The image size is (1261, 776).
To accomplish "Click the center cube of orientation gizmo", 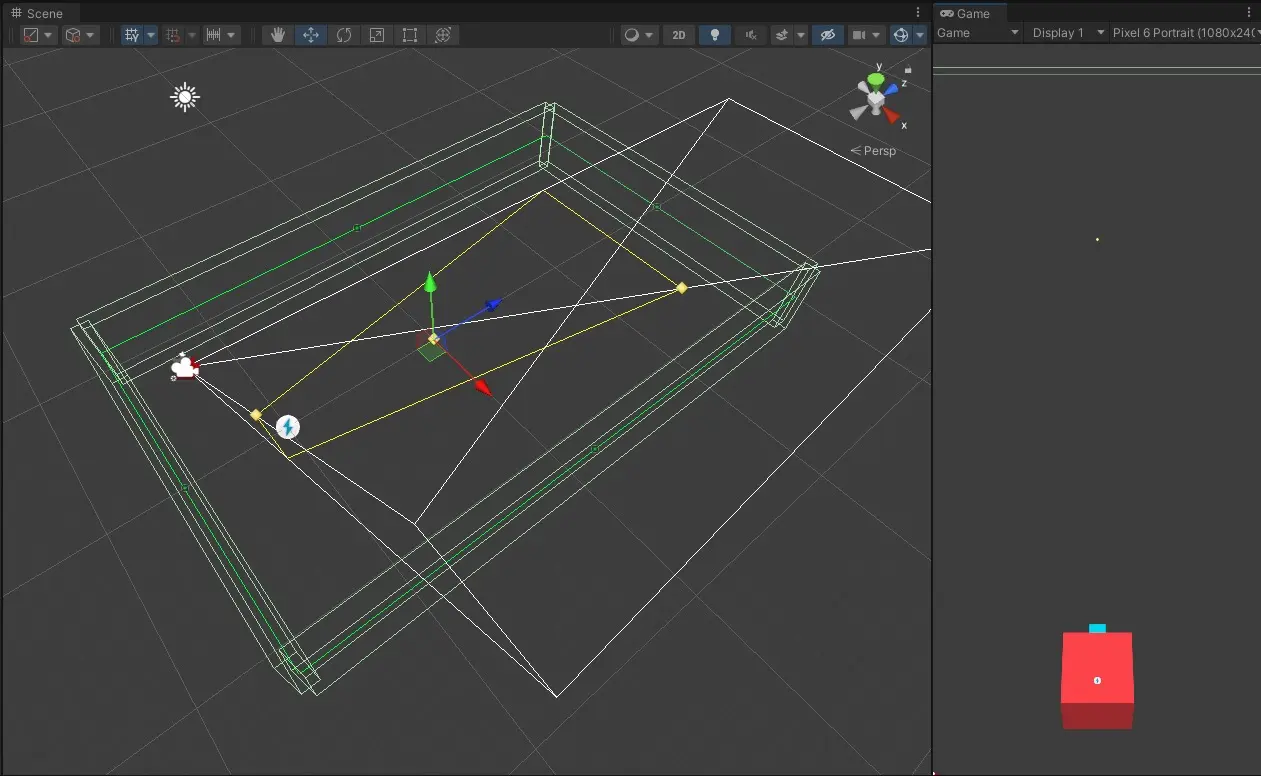I will point(876,100).
